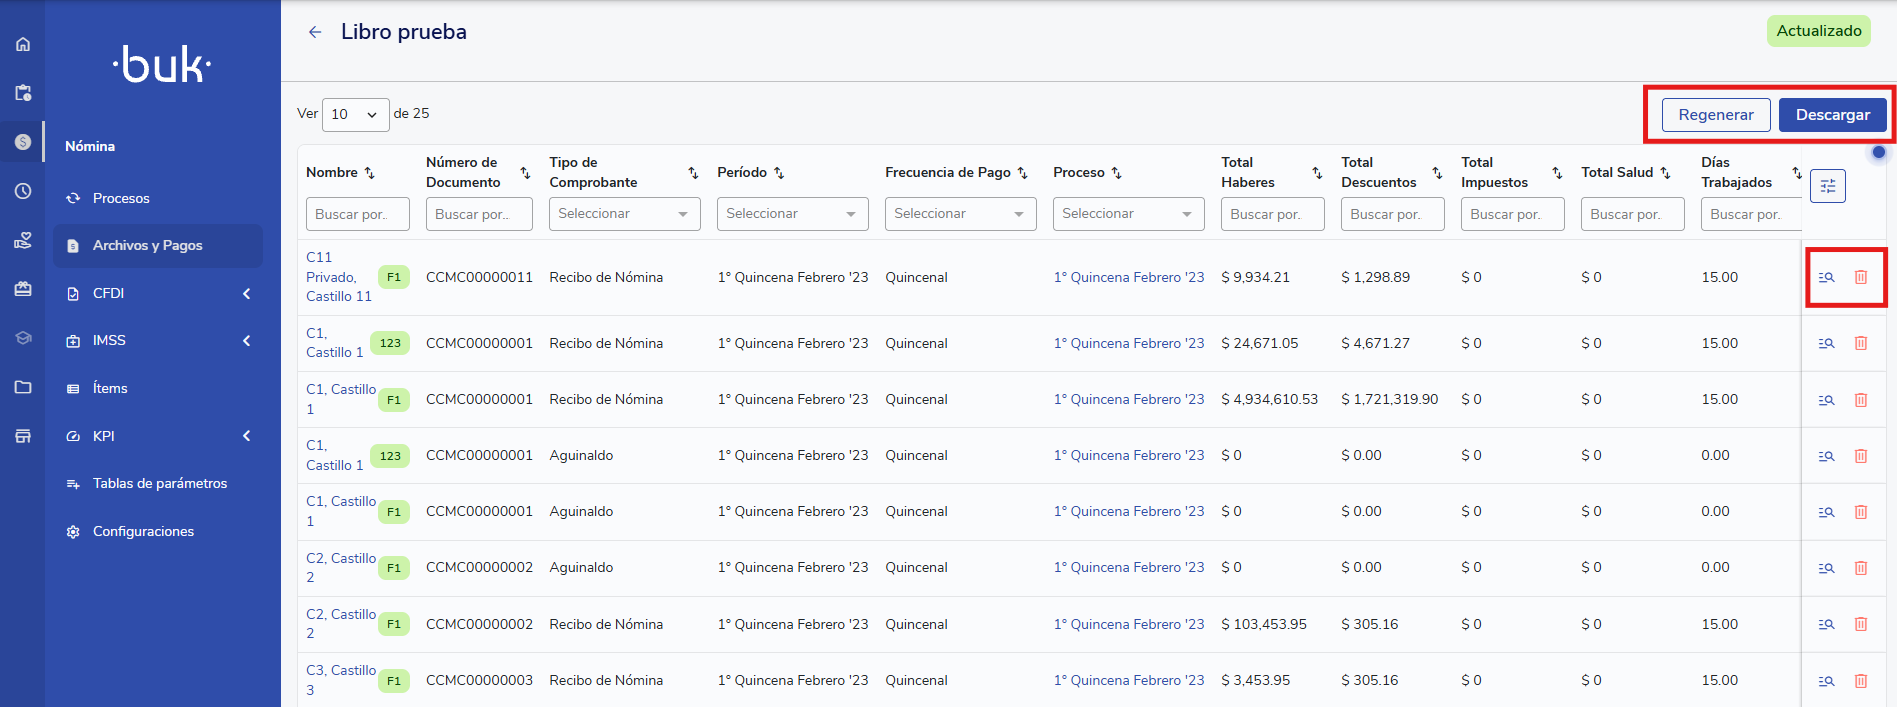Sort table by Proceso column
1897x707 pixels.
1117,173
